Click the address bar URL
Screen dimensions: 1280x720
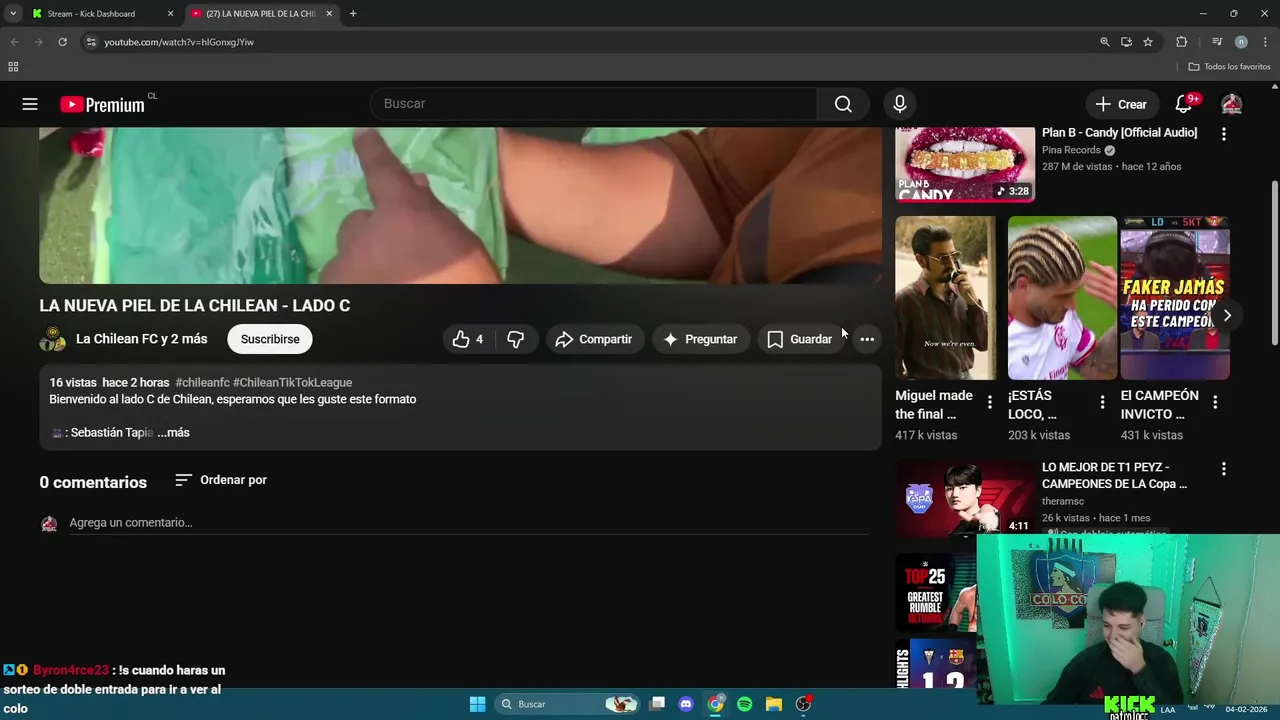[179, 42]
